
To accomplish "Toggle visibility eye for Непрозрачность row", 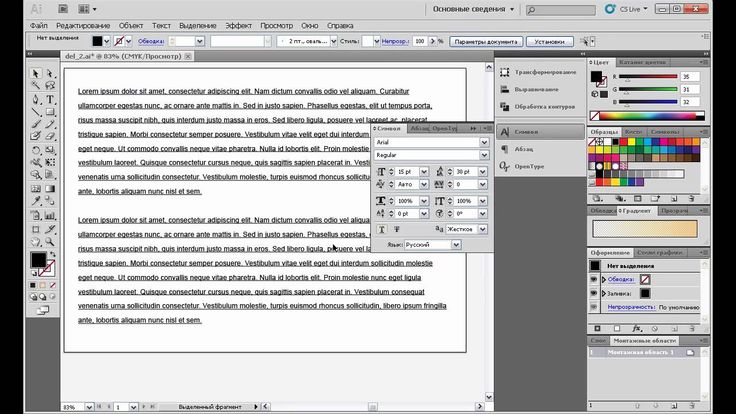I will [x=594, y=307].
